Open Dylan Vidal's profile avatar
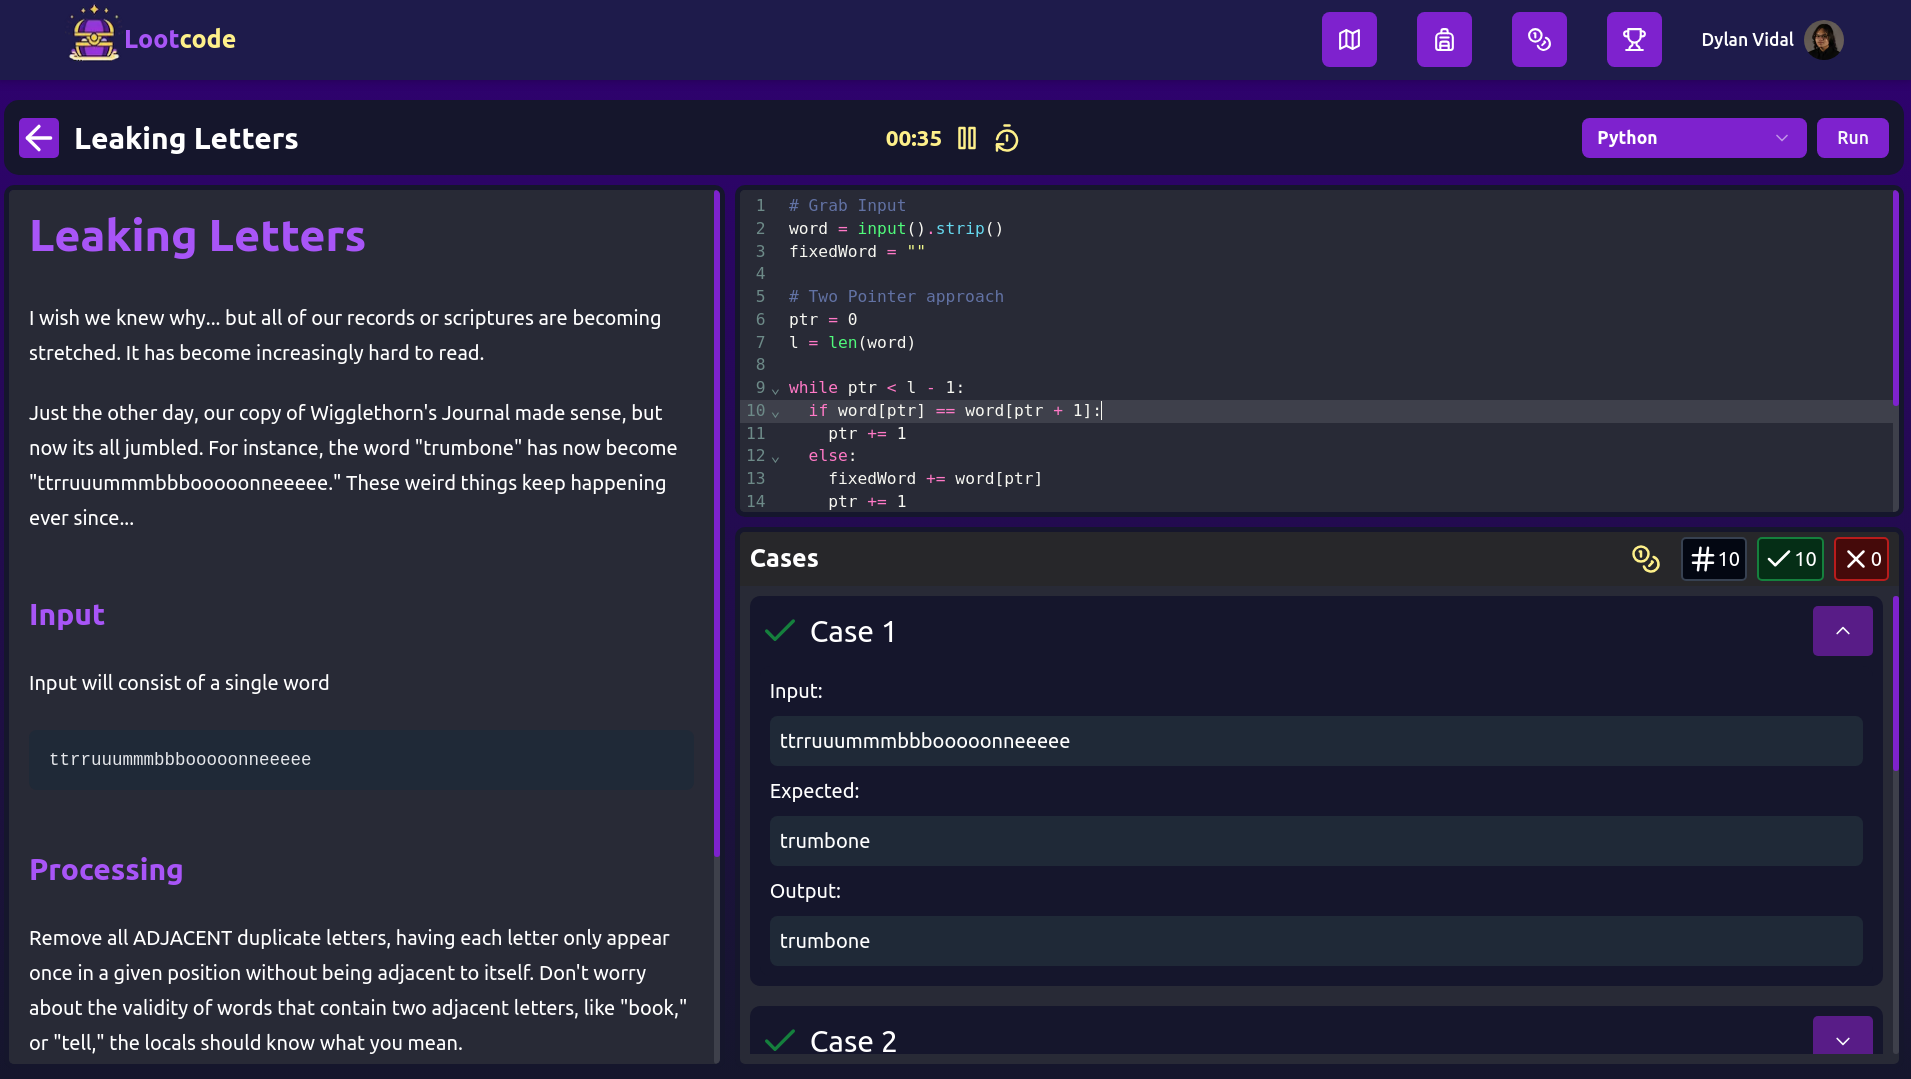Screen dimensions: 1911x1079 tap(1823, 40)
